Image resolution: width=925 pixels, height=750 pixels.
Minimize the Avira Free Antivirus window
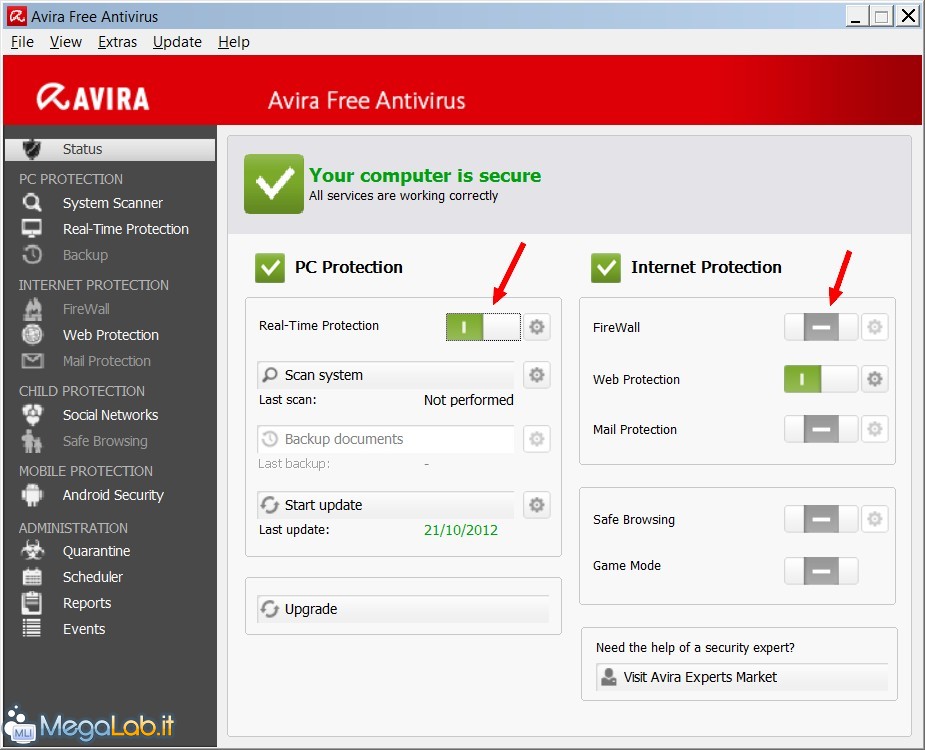coord(856,16)
